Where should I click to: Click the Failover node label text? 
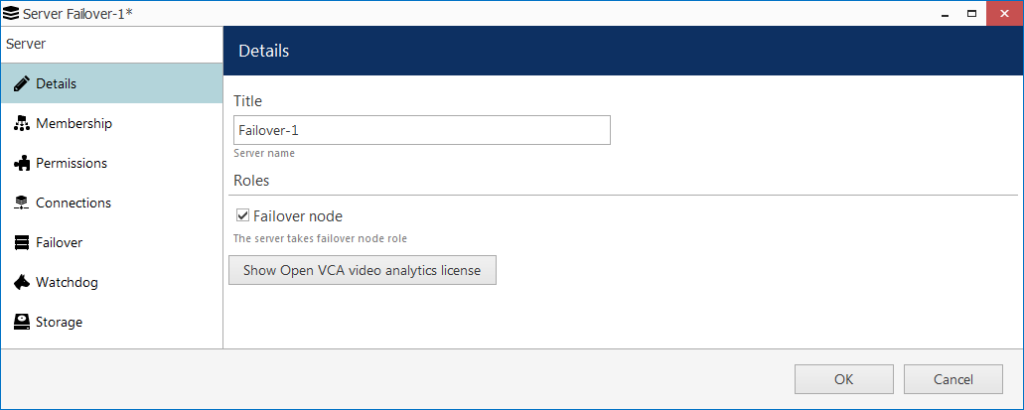[x=298, y=215]
